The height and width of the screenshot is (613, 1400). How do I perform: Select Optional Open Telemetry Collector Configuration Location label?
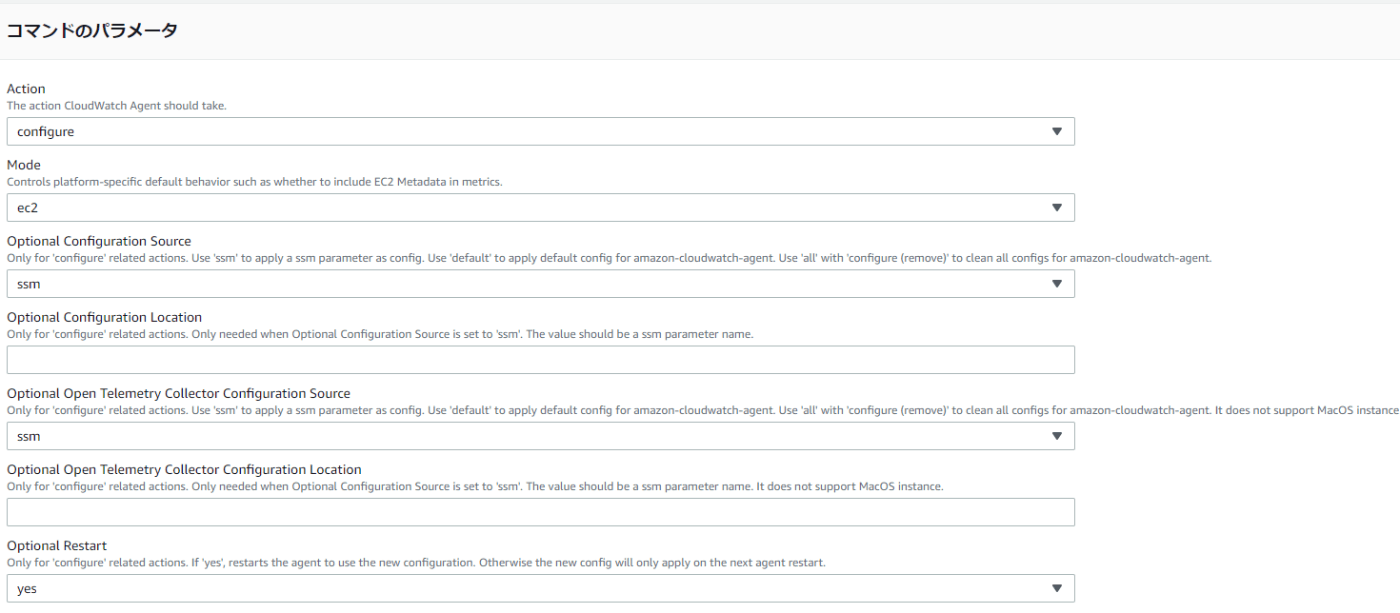[x=184, y=469]
